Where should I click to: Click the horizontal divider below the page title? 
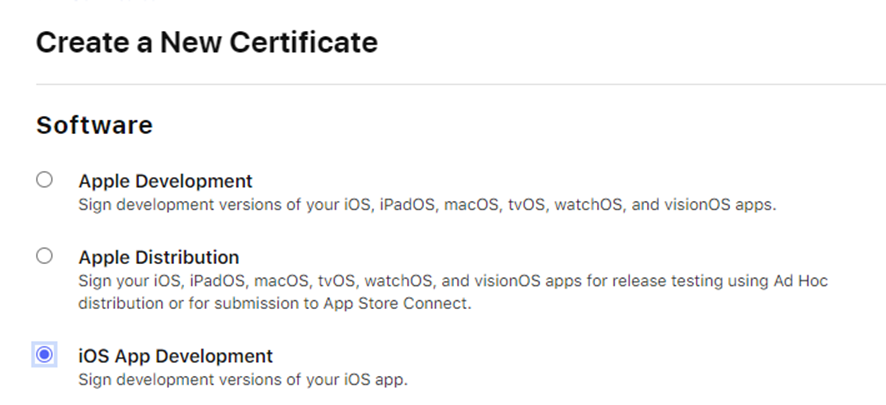coord(460,84)
